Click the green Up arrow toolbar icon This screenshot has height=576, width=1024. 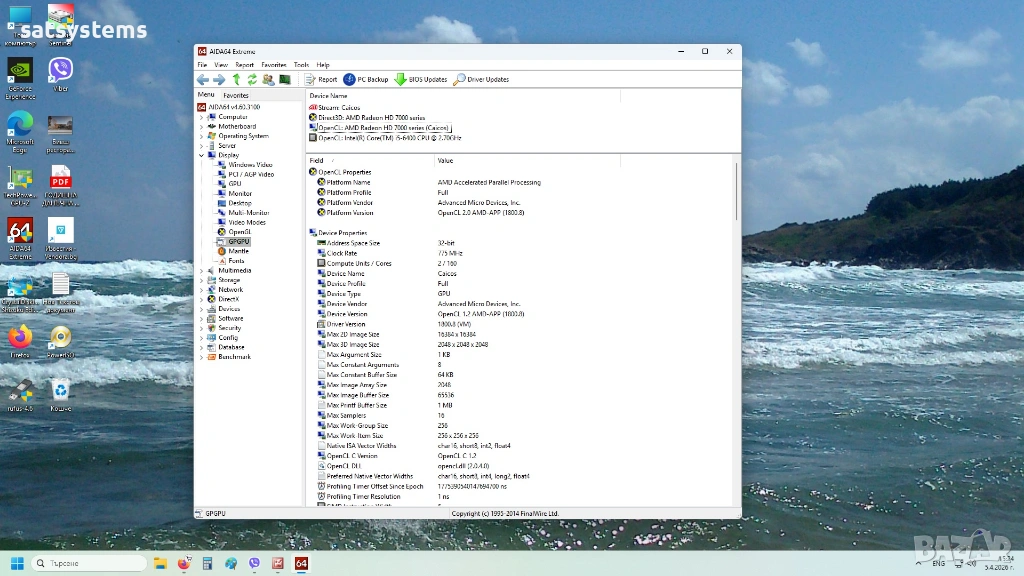pyautogui.click(x=236, y=79)
